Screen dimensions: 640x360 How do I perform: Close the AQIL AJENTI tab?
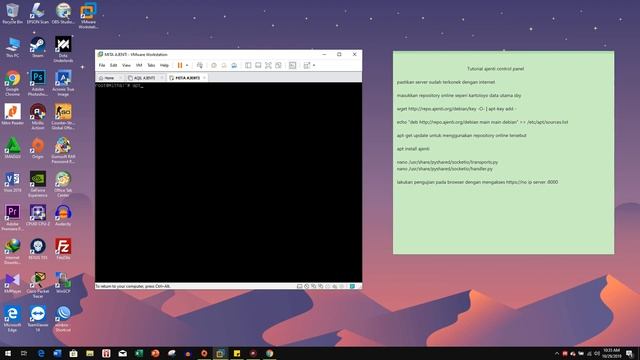[x=162, y=78]
